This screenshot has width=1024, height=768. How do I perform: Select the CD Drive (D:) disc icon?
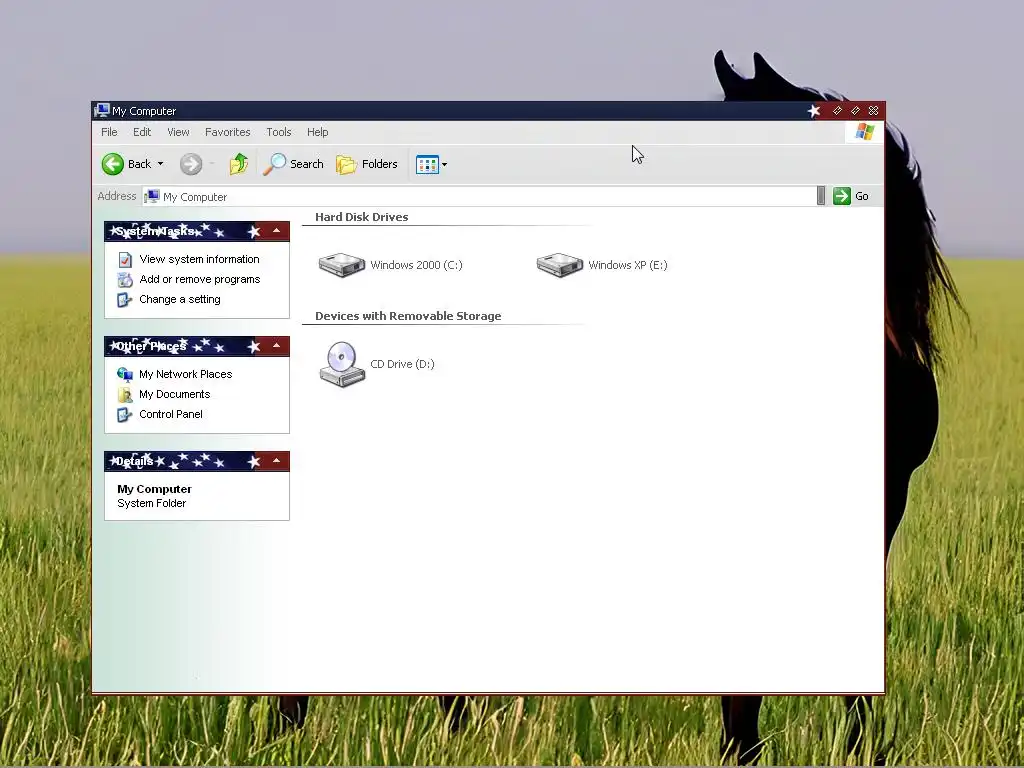(x=342, y=364)
